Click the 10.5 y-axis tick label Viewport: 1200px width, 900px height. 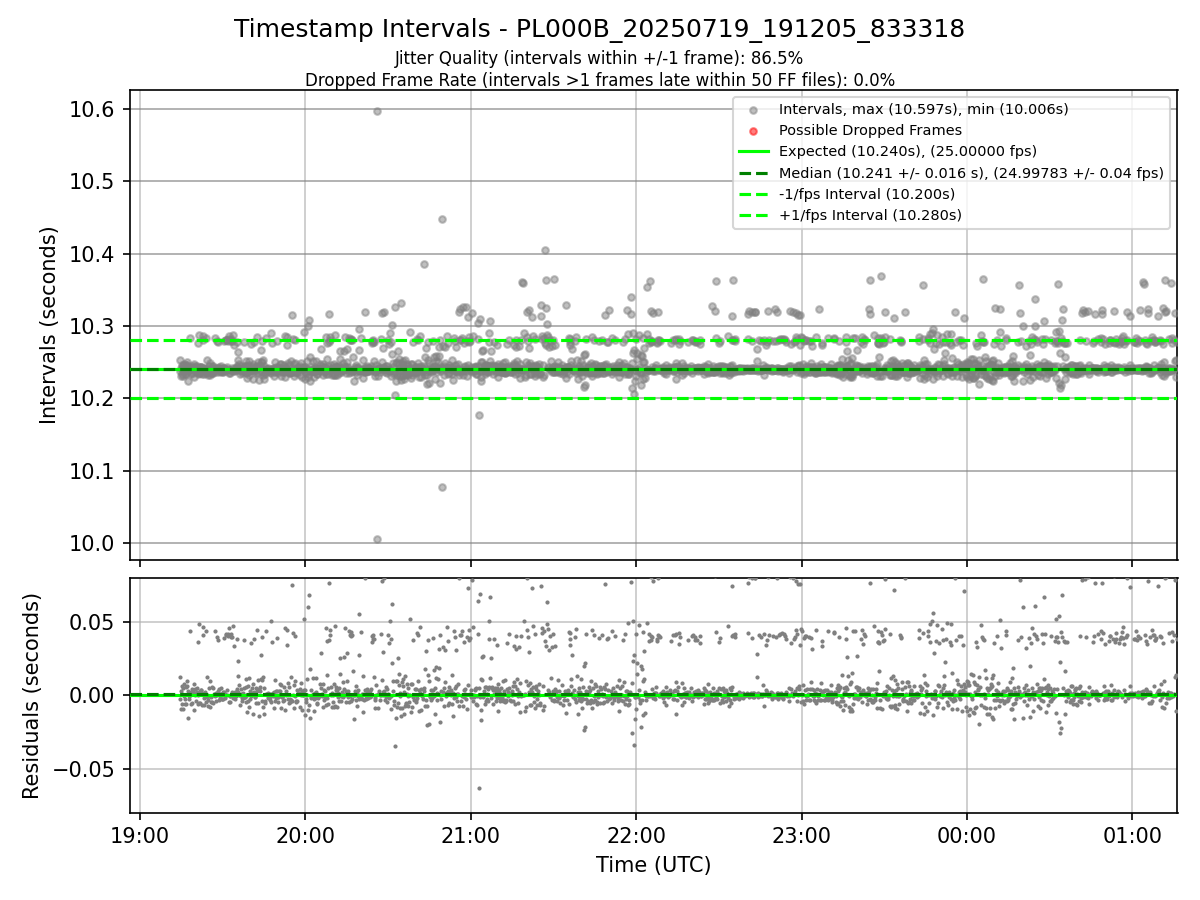tap(93, 181)
